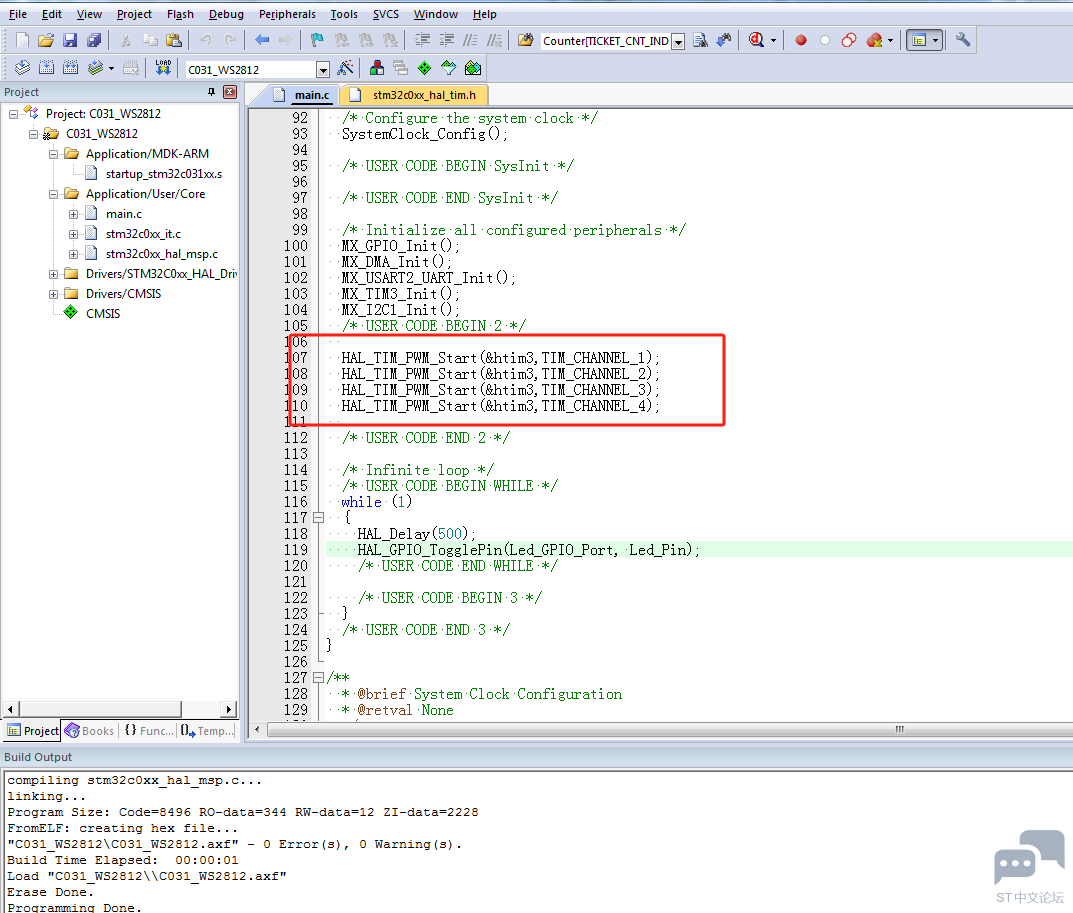
Task: Click the Save All icon
Action: point(94,40)
